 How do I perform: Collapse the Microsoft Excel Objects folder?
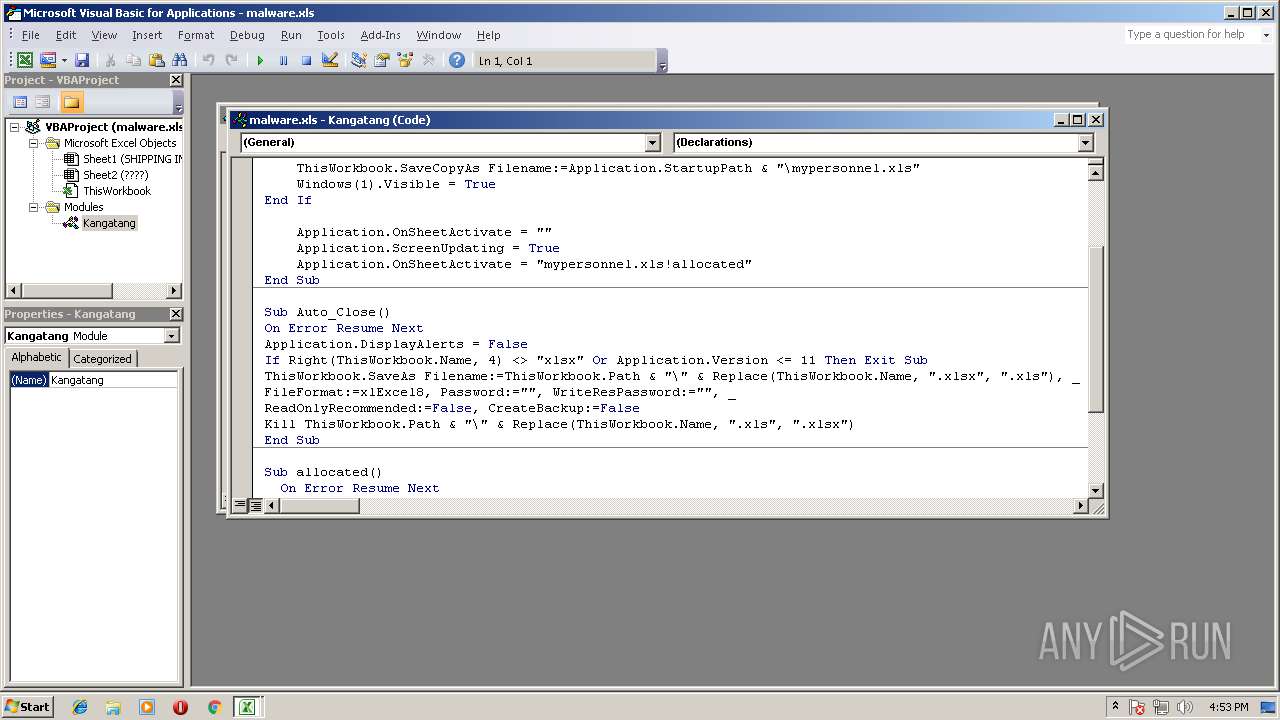click(x=33, y=143)
